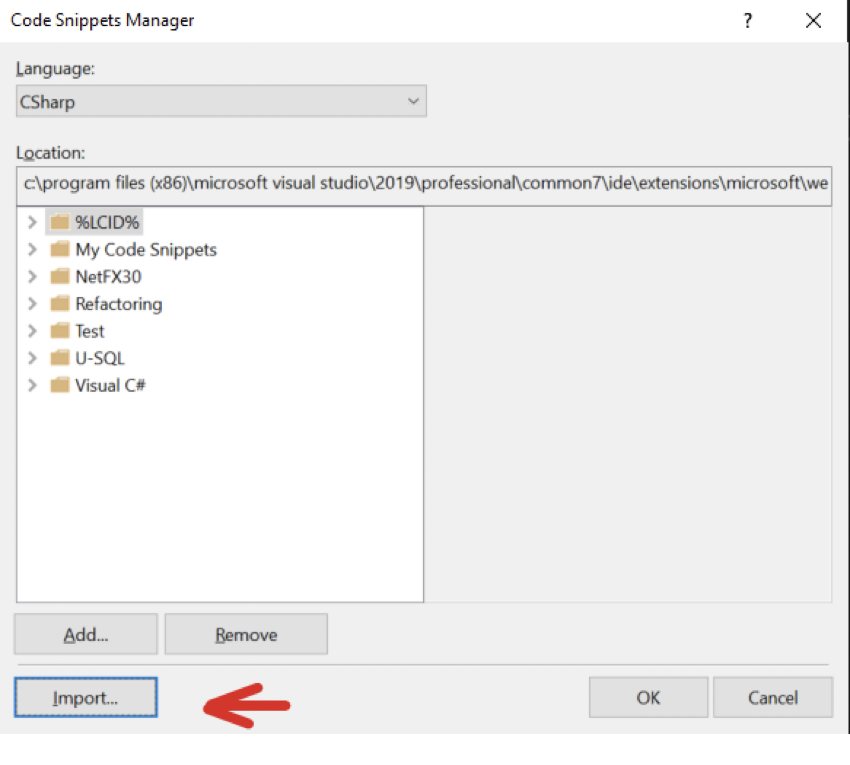Click the Remove button
This screenshot has height=765, width=850.
point(246,634)
